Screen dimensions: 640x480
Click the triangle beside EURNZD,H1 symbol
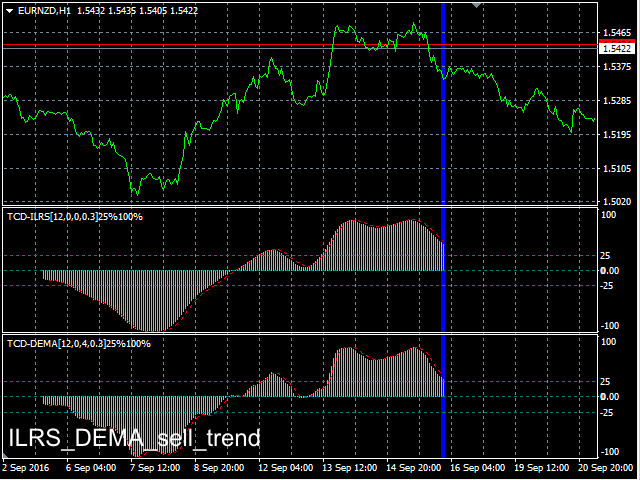pos(9,9)
